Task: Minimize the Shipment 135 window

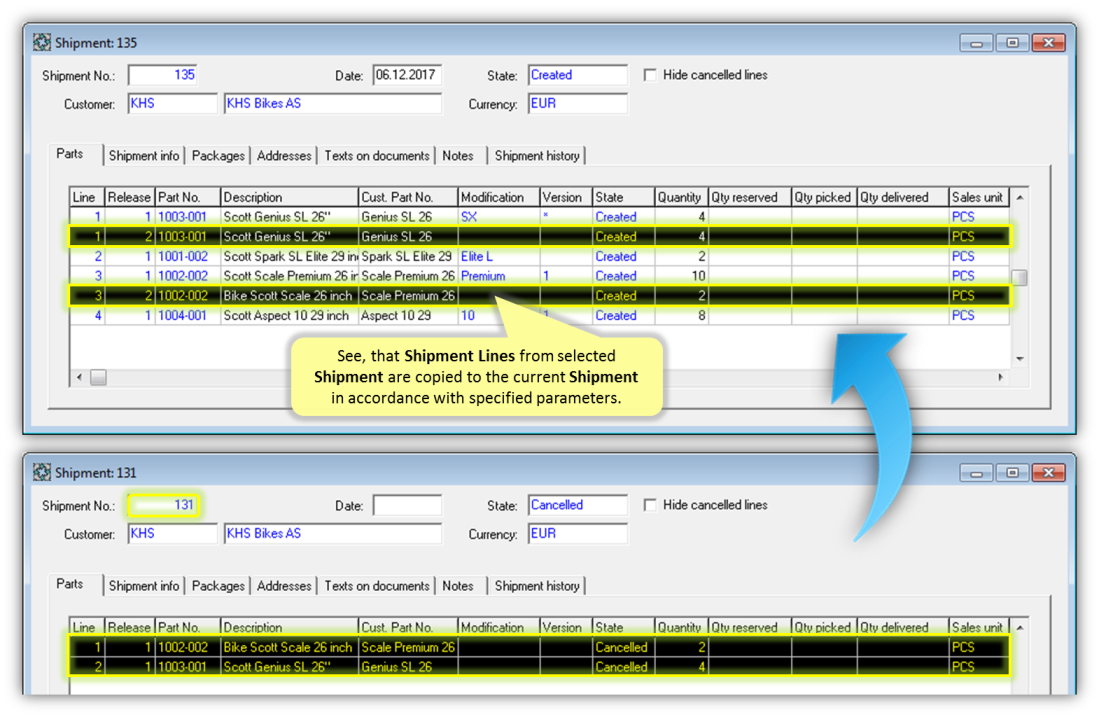Action: click(x=976, y=43)
